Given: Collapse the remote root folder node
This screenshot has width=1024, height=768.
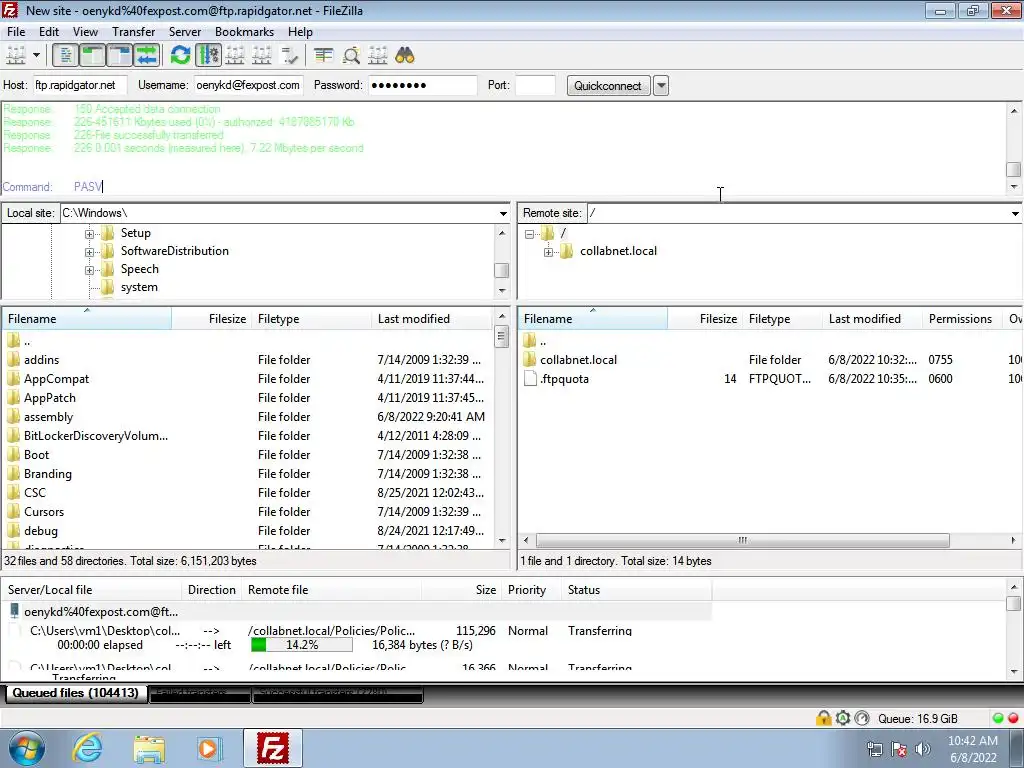Looking at the screenshot, I should point(530,234).
